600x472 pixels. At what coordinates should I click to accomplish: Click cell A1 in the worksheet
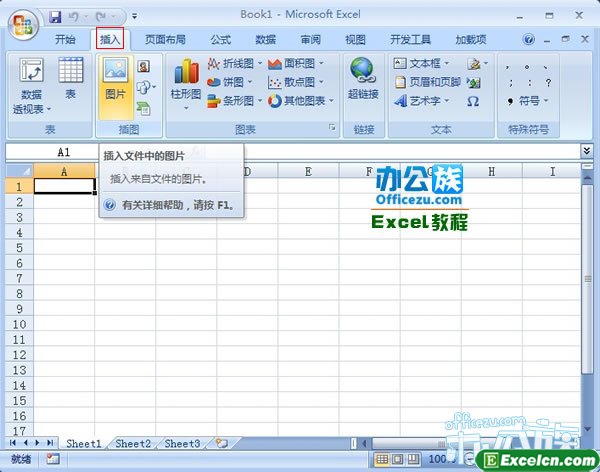[64, 186]
